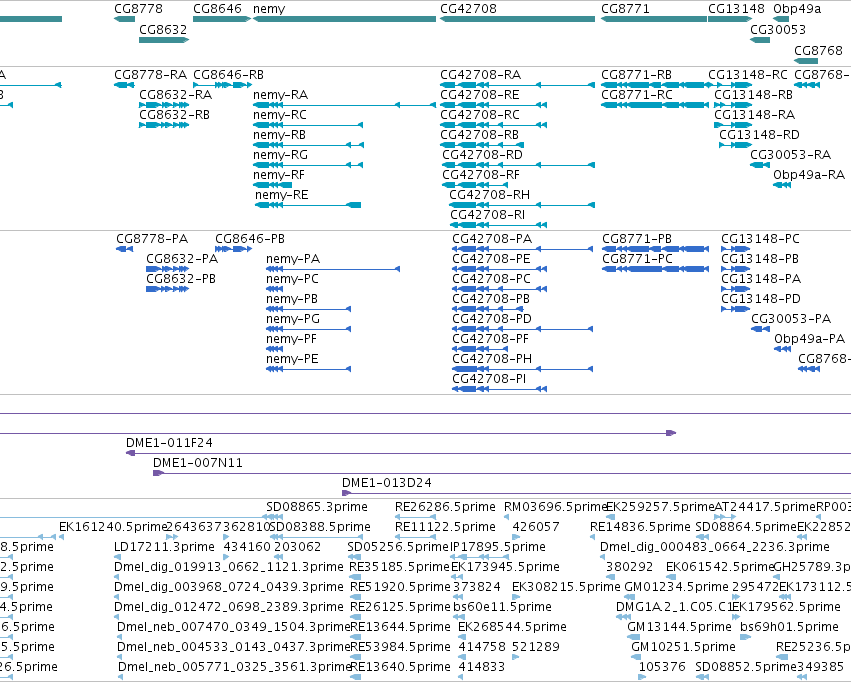
Task: Select transcript CG8646-RB
Action: [x=228, y=74]
